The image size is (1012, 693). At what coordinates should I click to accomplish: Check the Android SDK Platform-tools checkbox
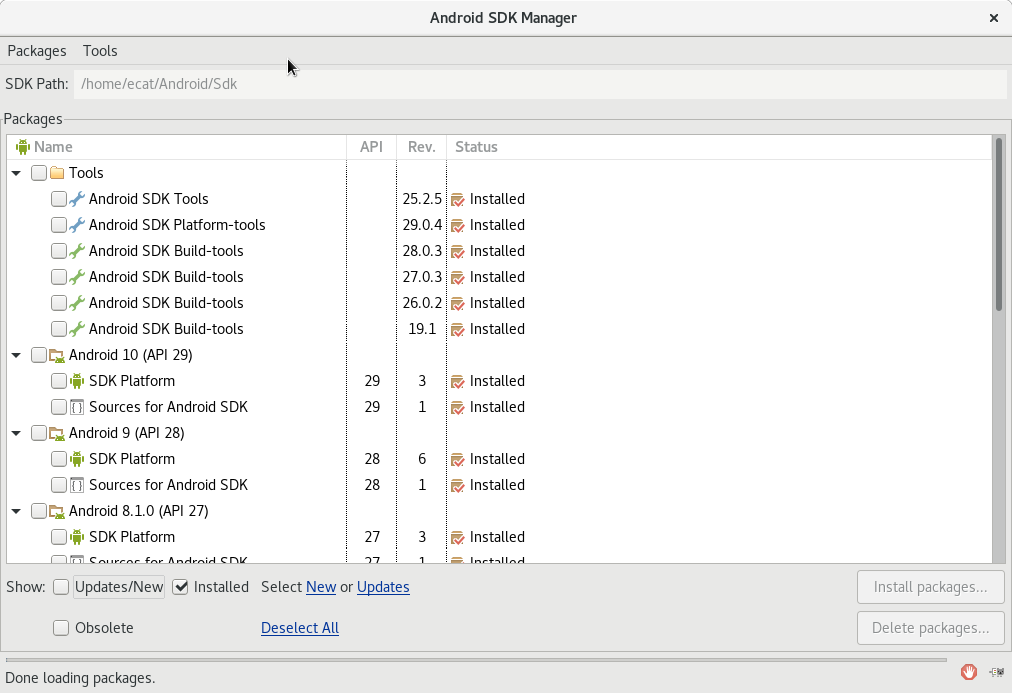tap(59, 225)
